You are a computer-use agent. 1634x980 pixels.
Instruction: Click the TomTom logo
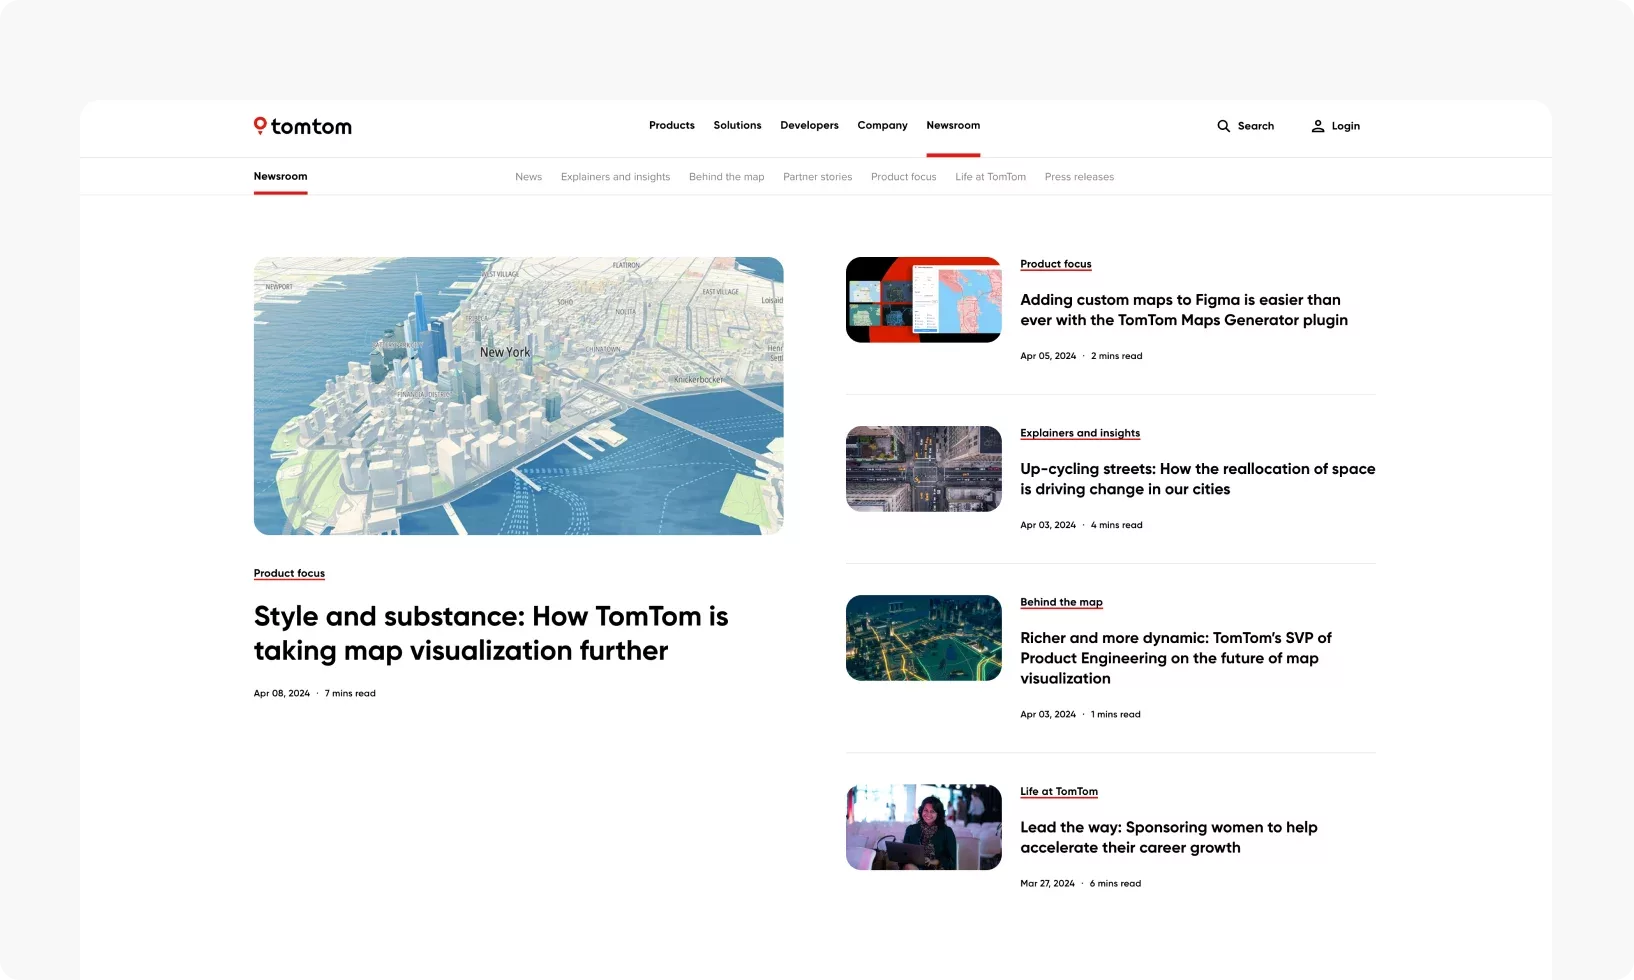[x=302, y=126]
